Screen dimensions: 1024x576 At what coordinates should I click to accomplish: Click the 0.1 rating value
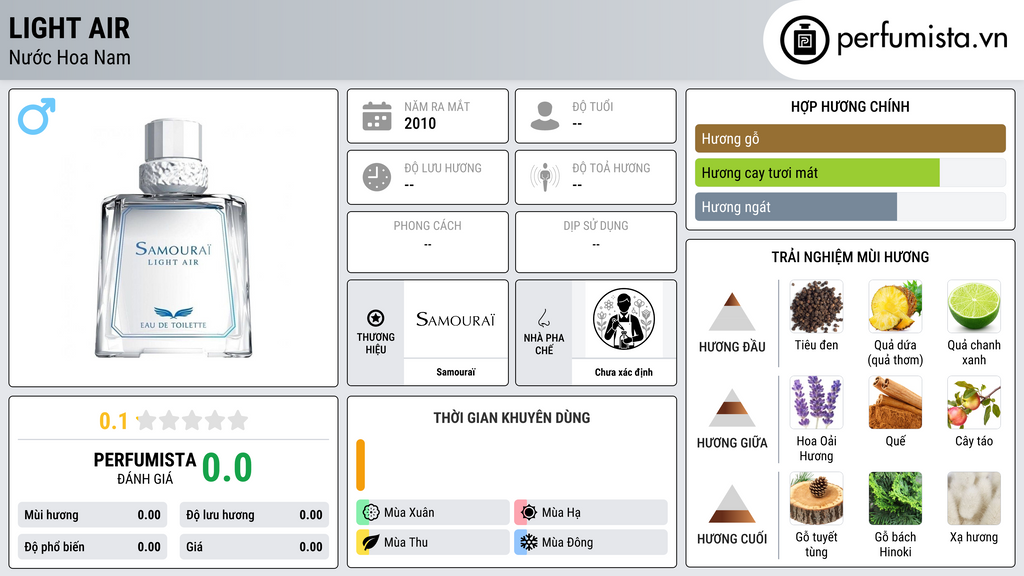[x=113, y=421]
